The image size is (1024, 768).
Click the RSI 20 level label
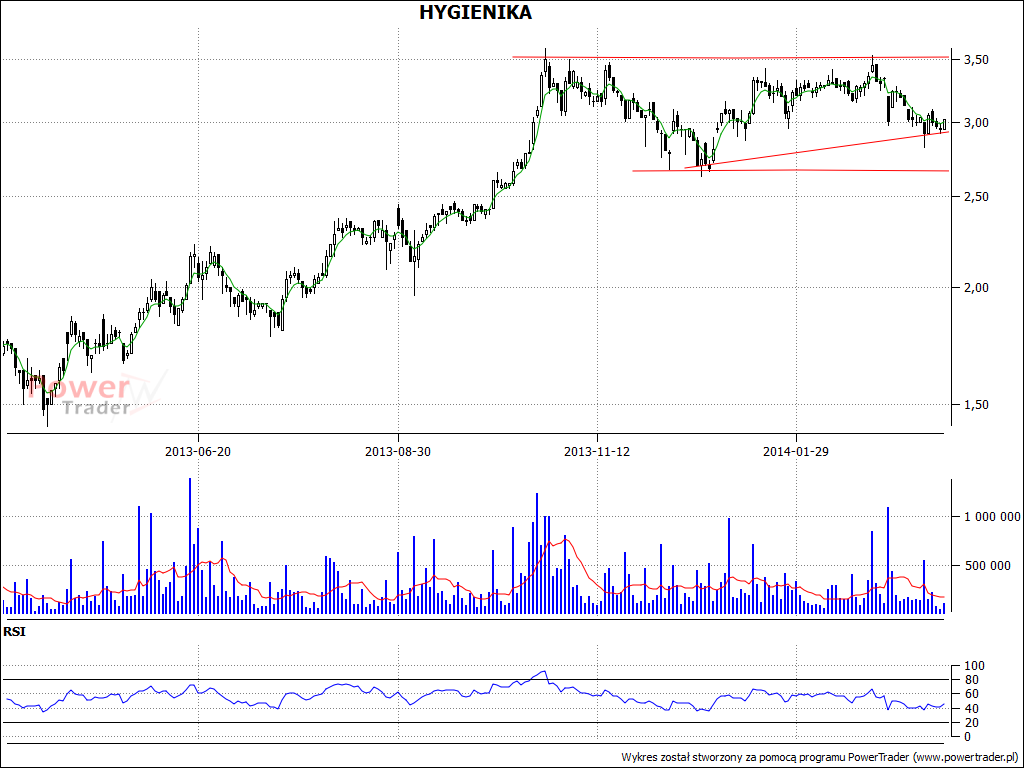pyautogui.click(x=972, y=722)
